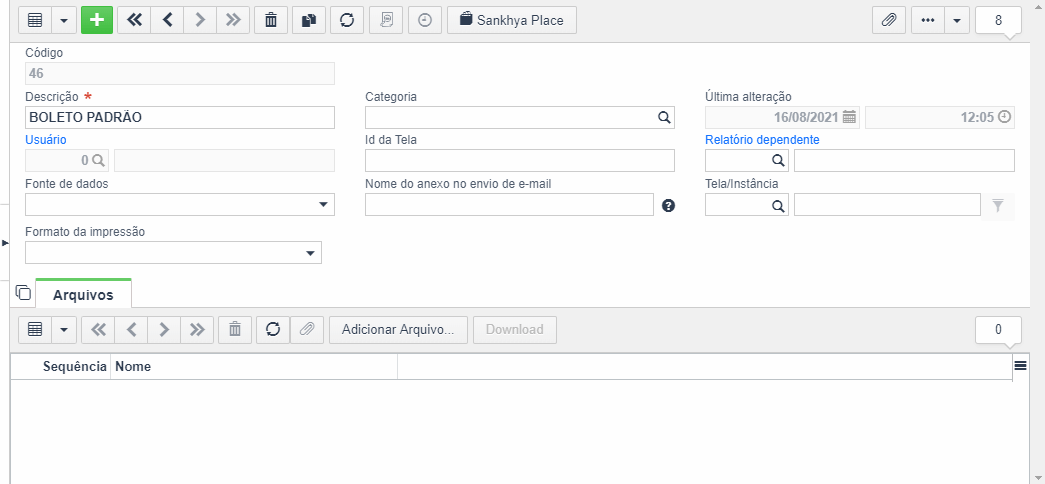Open the history clock icon in toolbar
Image resolution: width=1045 pixels, height=484 pixels.
pyautogui.click(x=425, y=20)
